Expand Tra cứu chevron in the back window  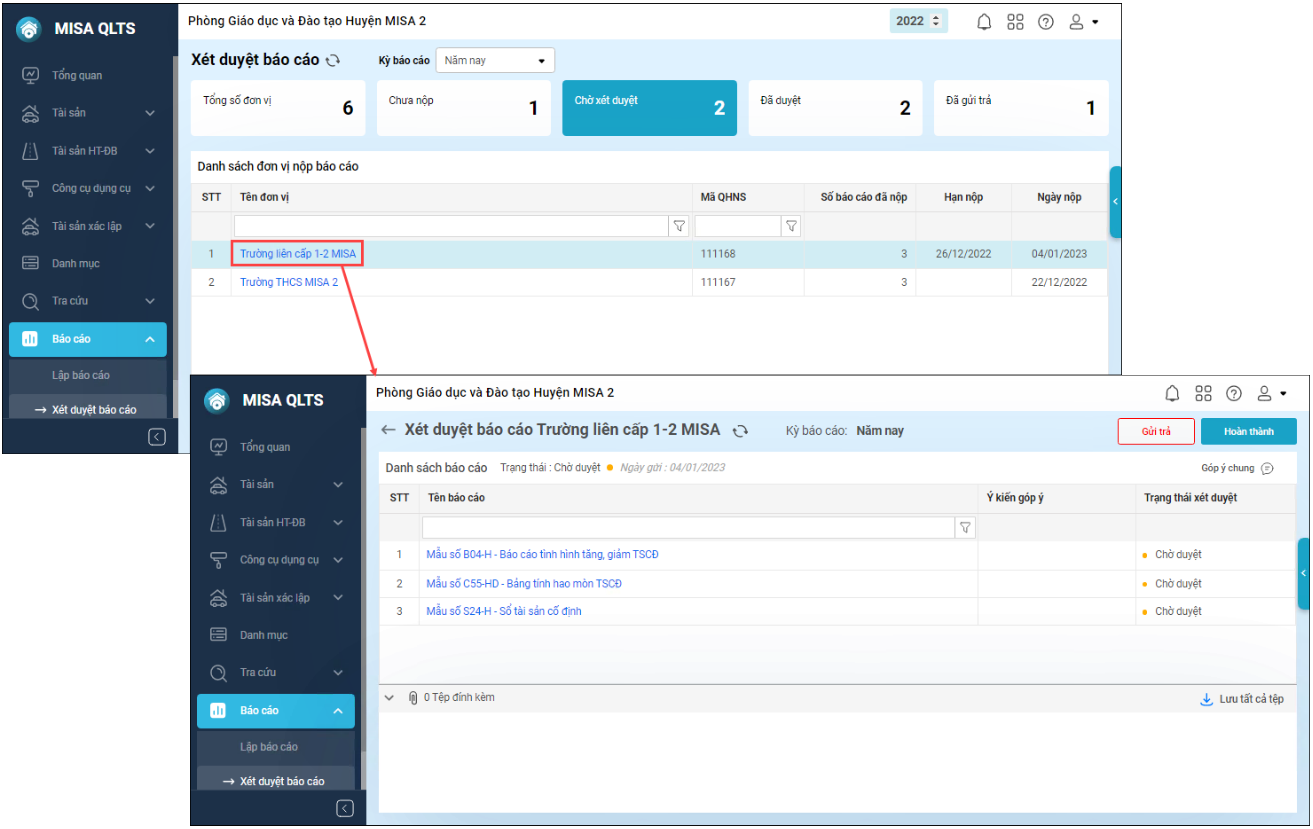pyautogui.click(x=150, y=301)
